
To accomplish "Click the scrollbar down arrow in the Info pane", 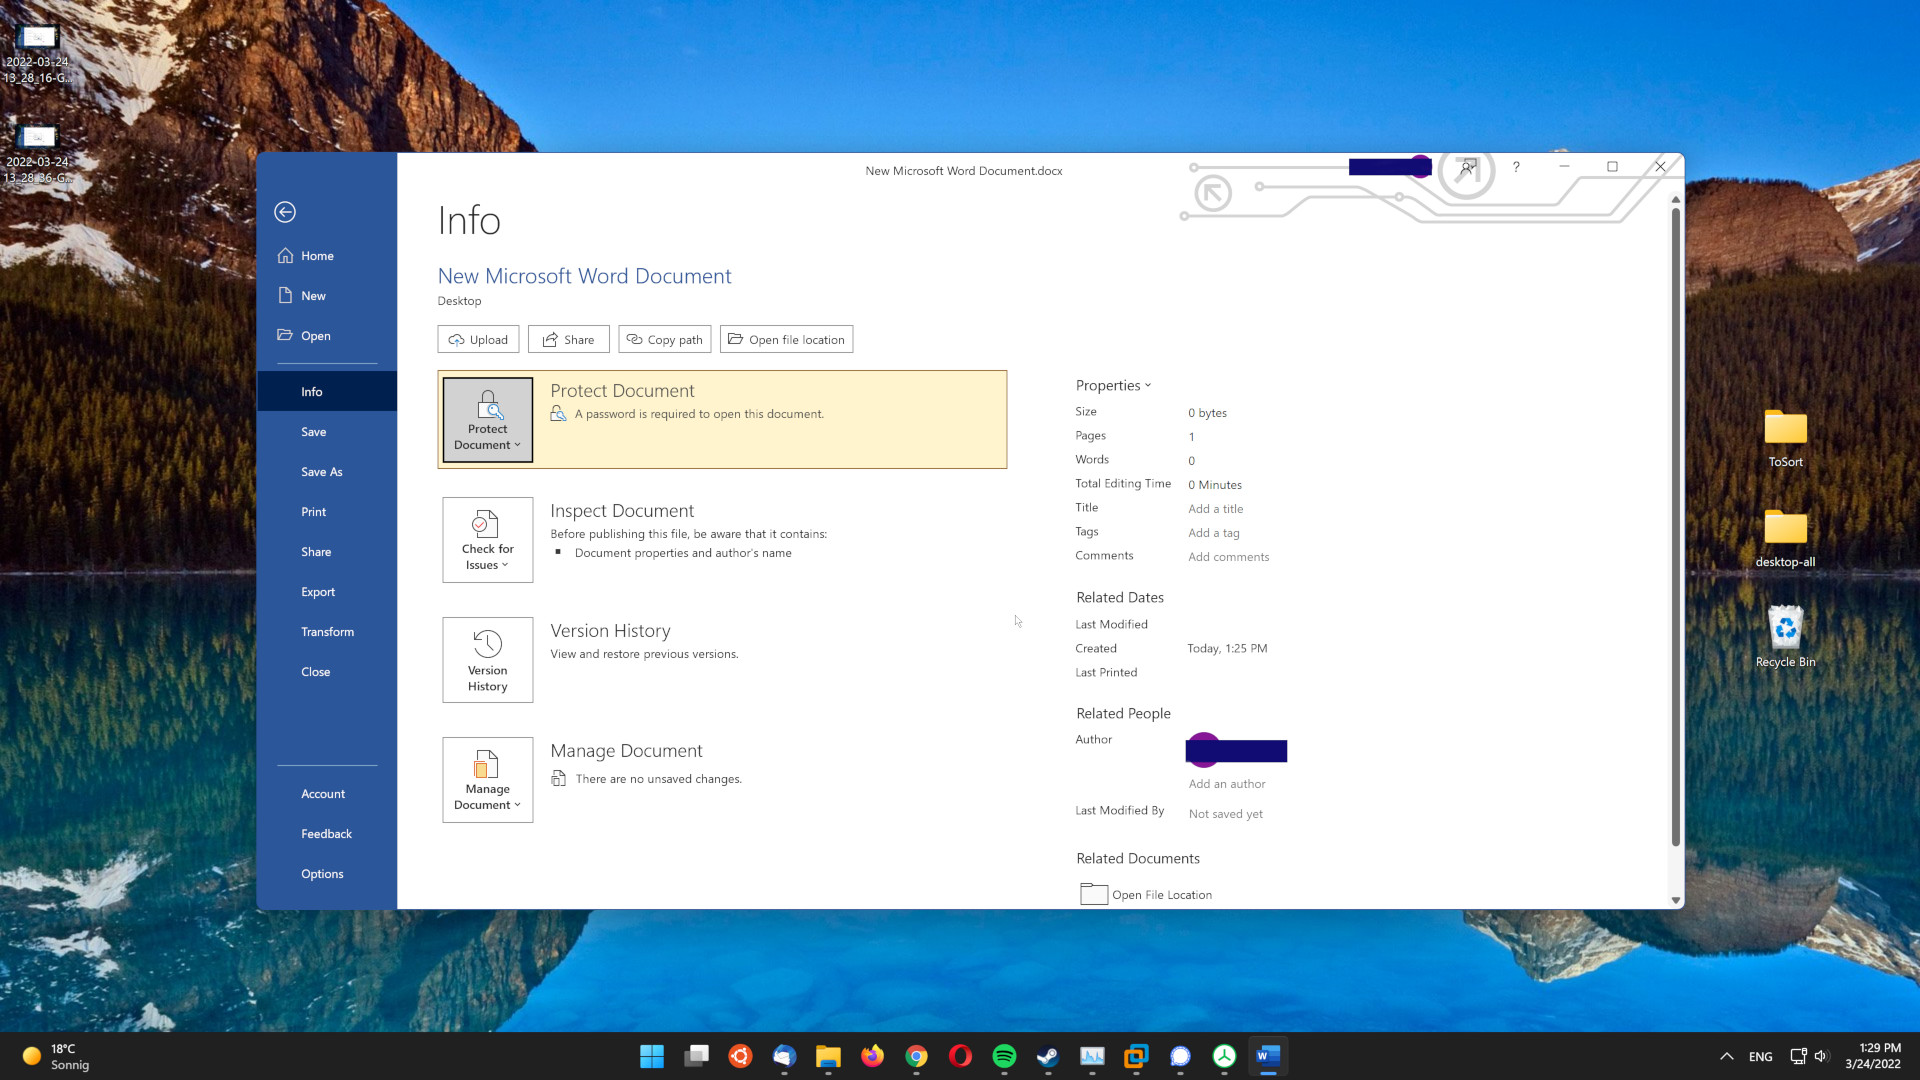I will pyautogui.click(x=1676, y=900).
